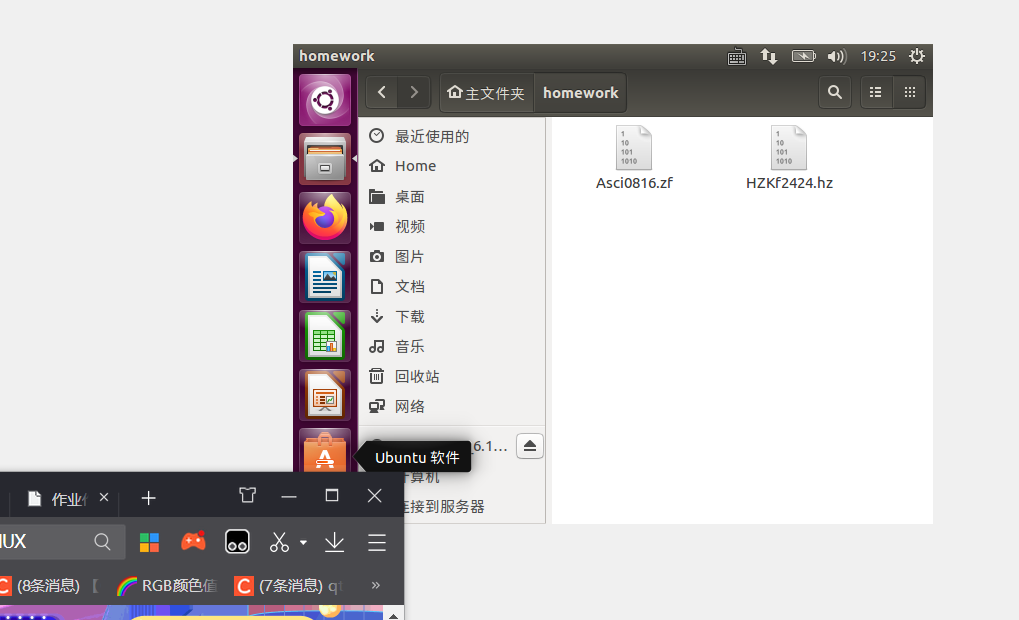
Task: Open sound volume indicator
Action: tap(837, 57)
